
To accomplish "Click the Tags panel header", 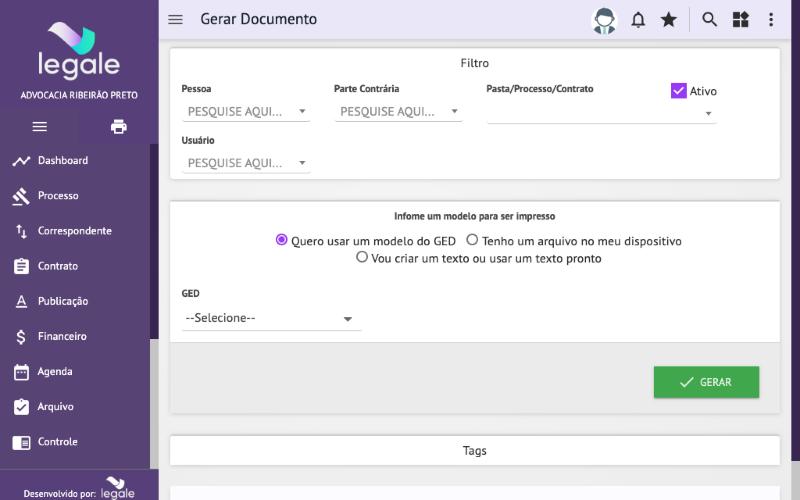I will pos(474,451).
